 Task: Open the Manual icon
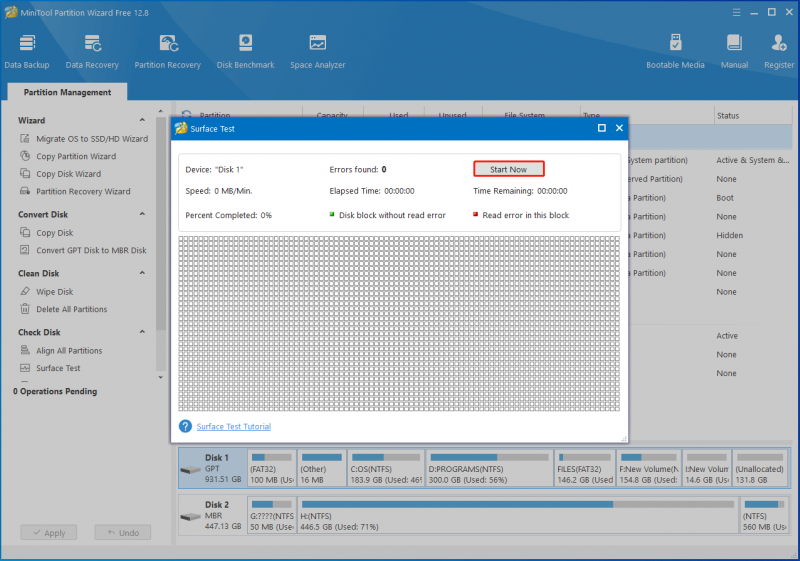pos(734,51)
